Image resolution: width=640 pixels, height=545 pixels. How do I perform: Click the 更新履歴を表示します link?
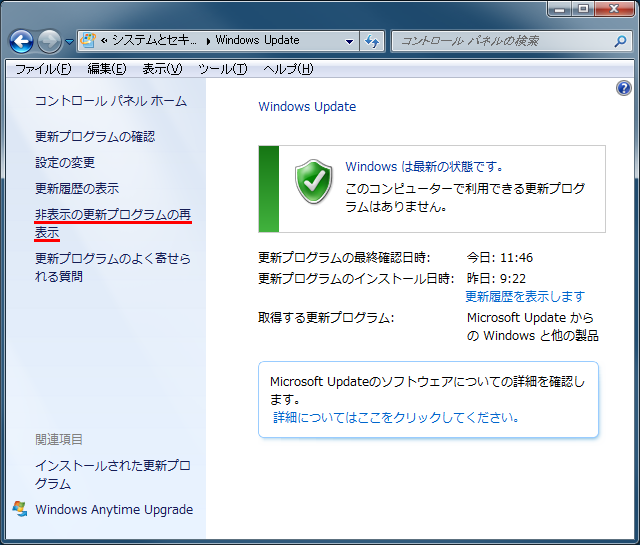[524, 296]
